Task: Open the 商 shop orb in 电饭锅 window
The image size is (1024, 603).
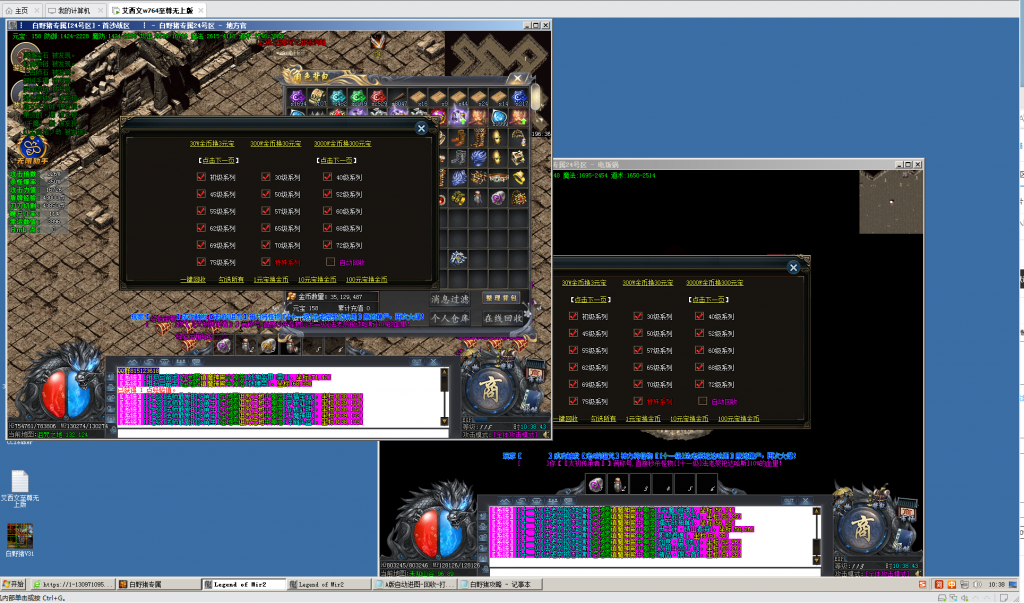Action: pos(863,528)
